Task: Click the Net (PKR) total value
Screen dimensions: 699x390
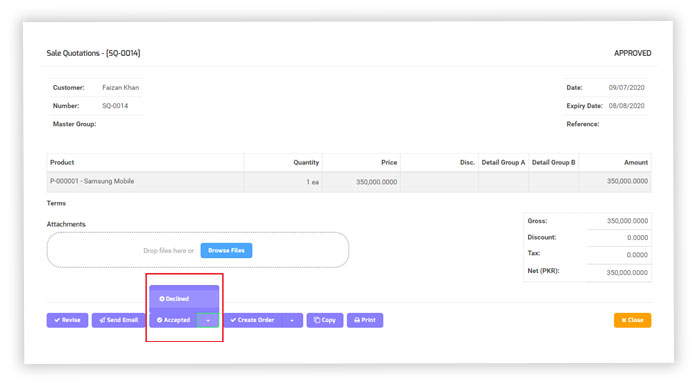Action: [627, 272]
